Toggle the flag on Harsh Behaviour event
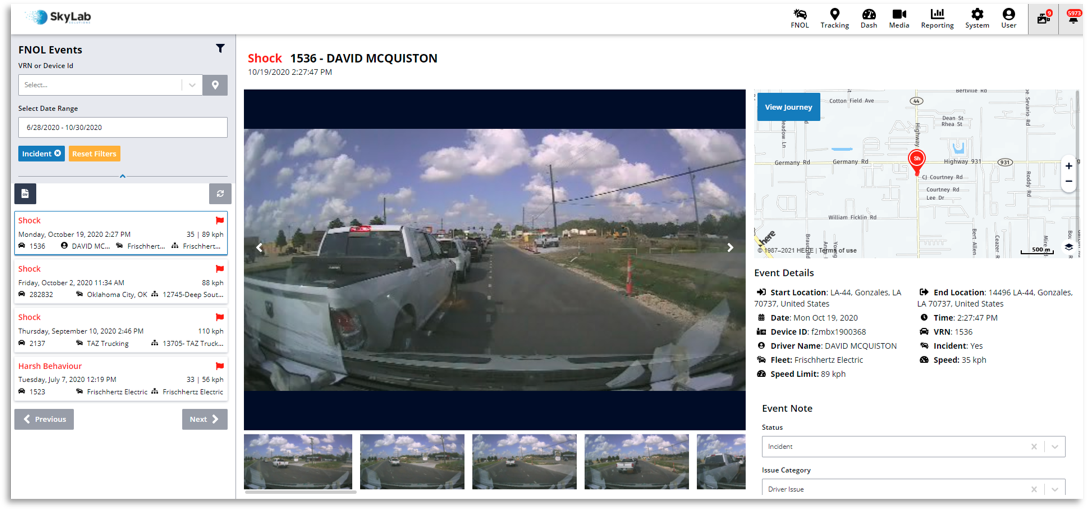Screen dimensions: 1087x509 219,366
